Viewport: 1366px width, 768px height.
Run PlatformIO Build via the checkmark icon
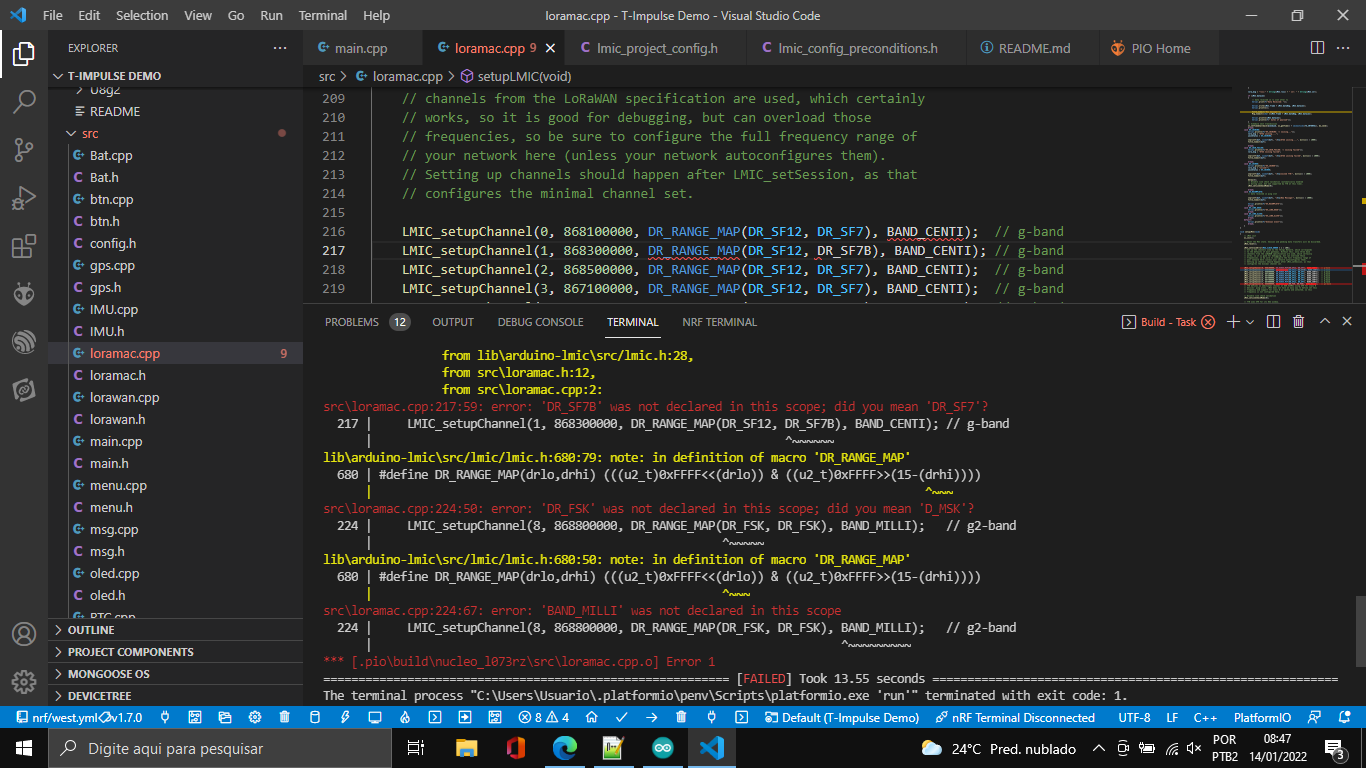pos(621,717)
